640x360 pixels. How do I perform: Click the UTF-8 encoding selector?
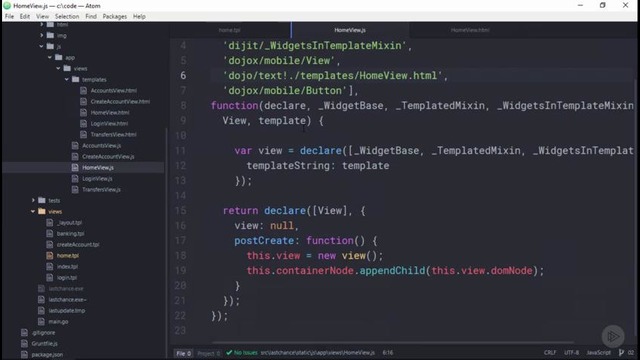pos(571,352)
